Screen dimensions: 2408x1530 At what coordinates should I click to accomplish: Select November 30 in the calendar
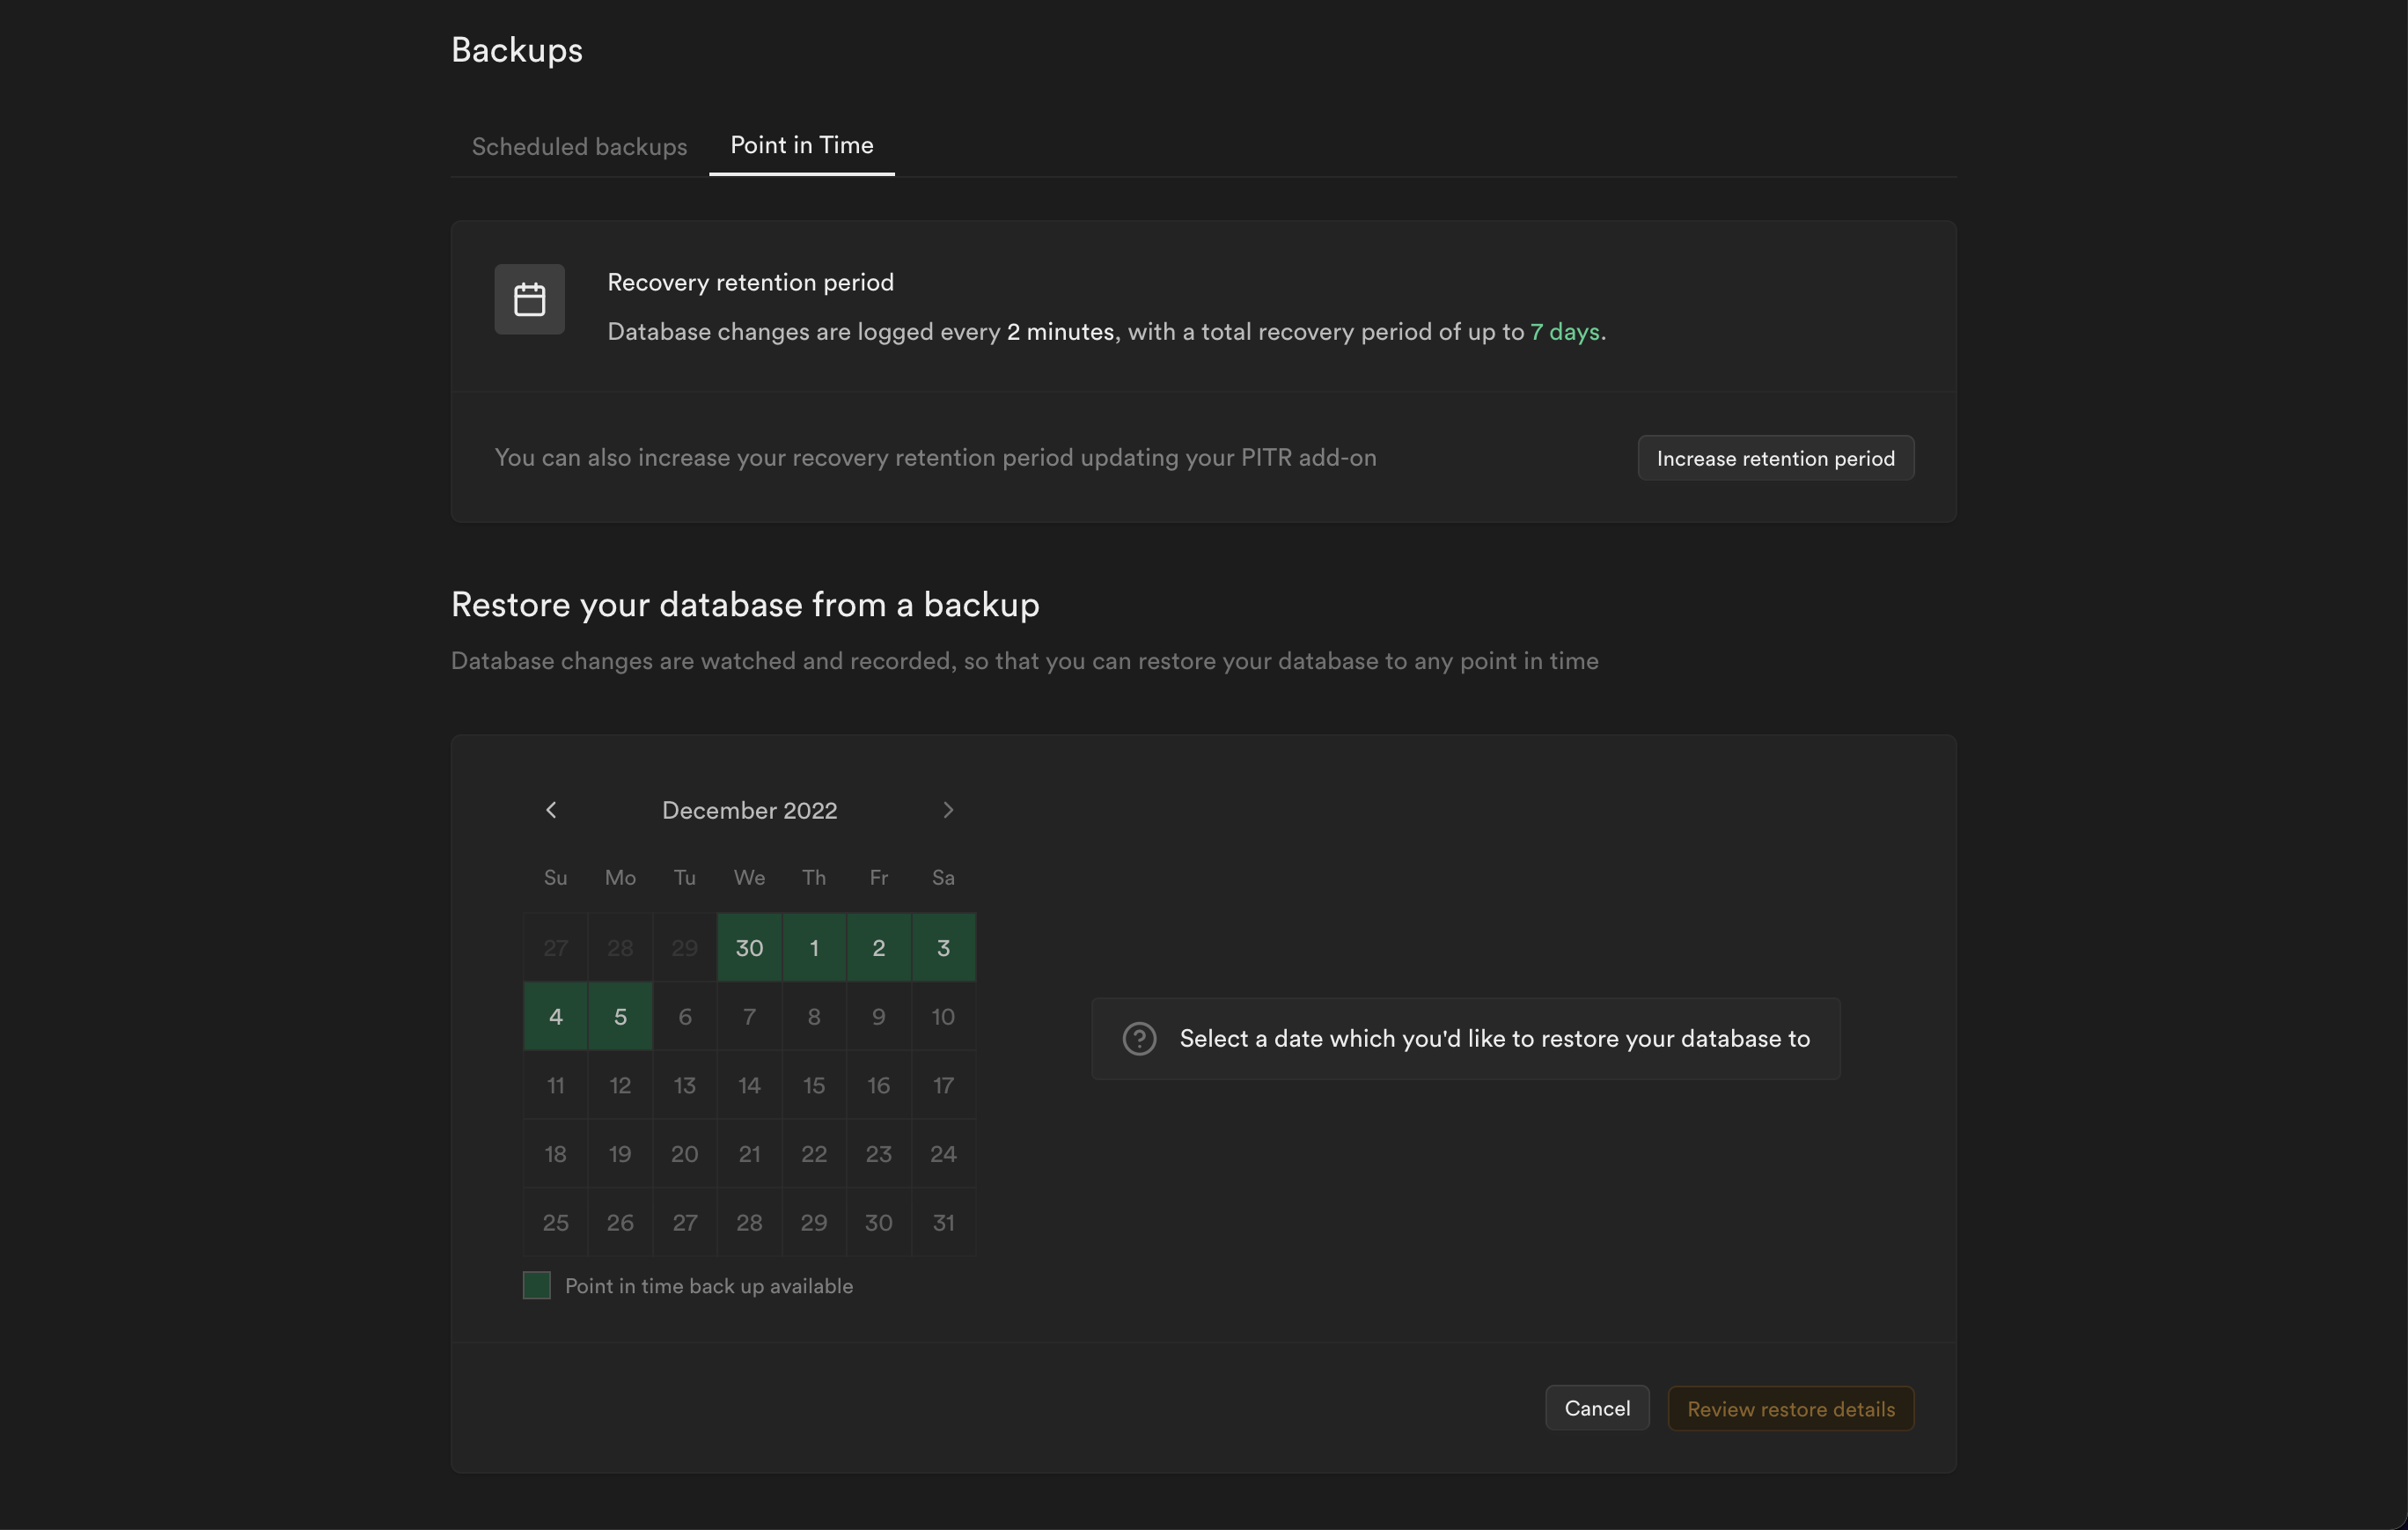749,948
